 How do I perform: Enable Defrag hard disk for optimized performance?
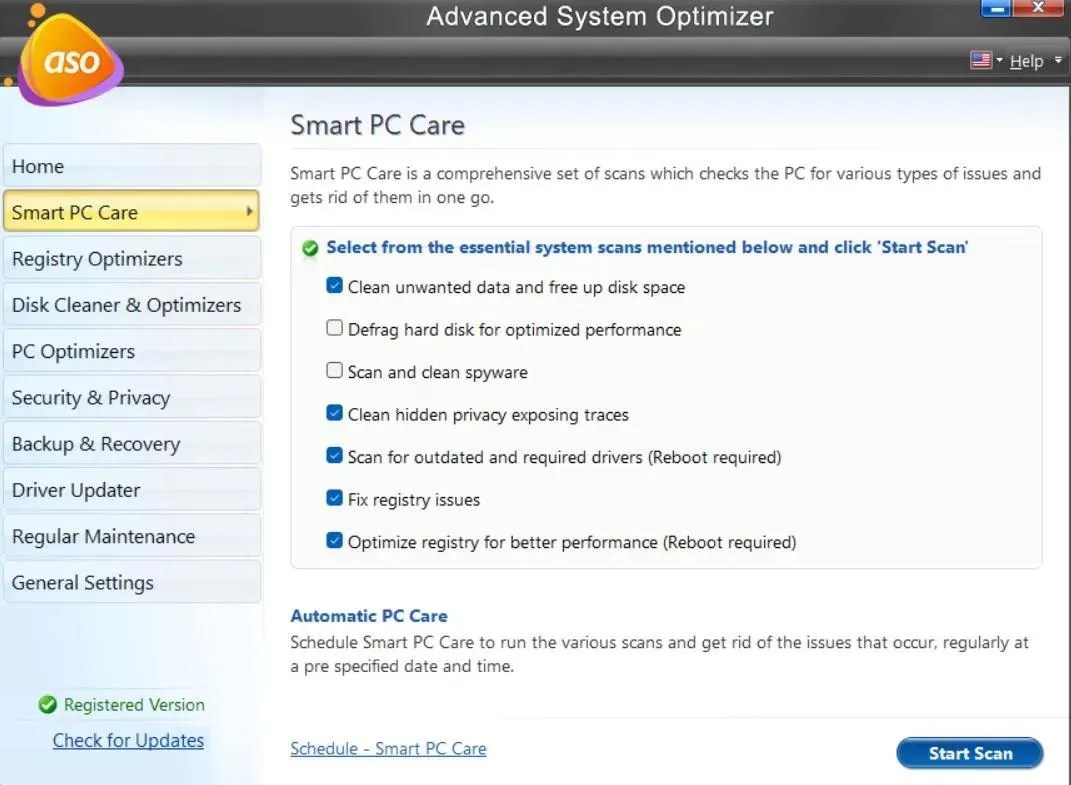coord(335,328)
